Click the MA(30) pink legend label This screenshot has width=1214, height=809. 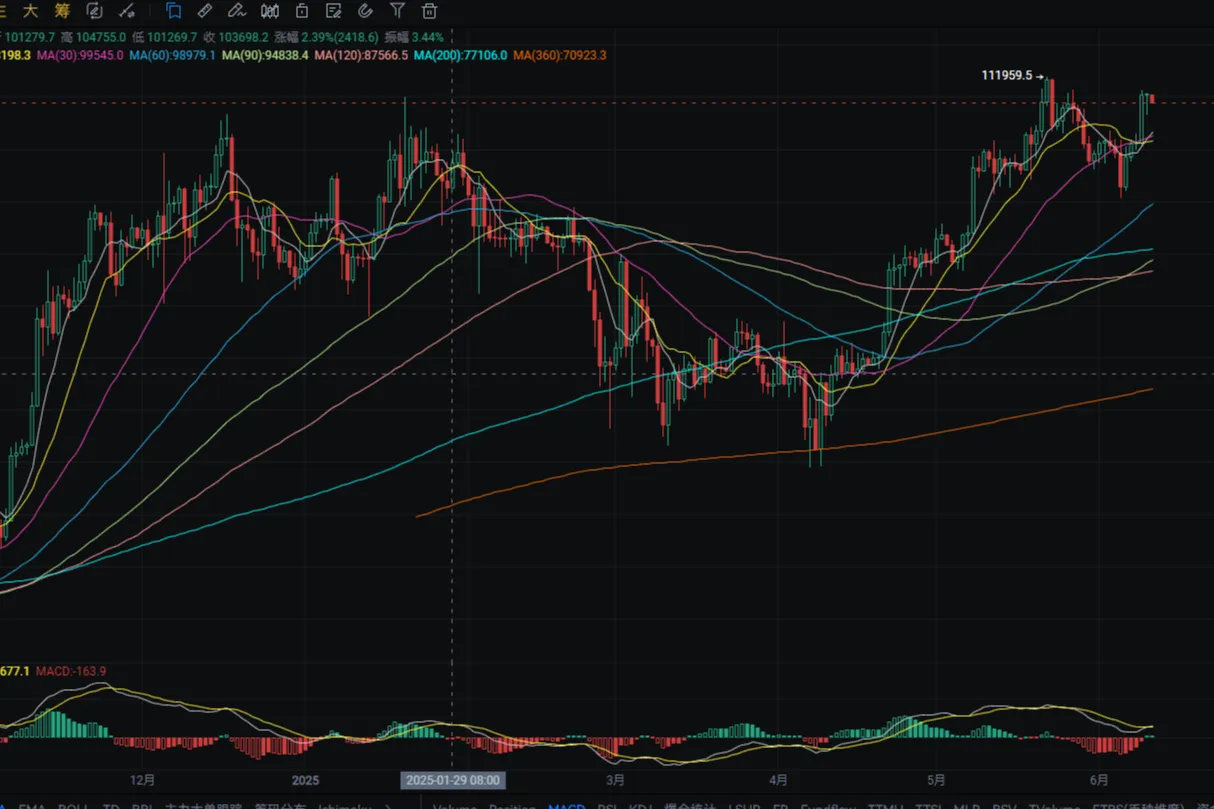pos(80,55)
